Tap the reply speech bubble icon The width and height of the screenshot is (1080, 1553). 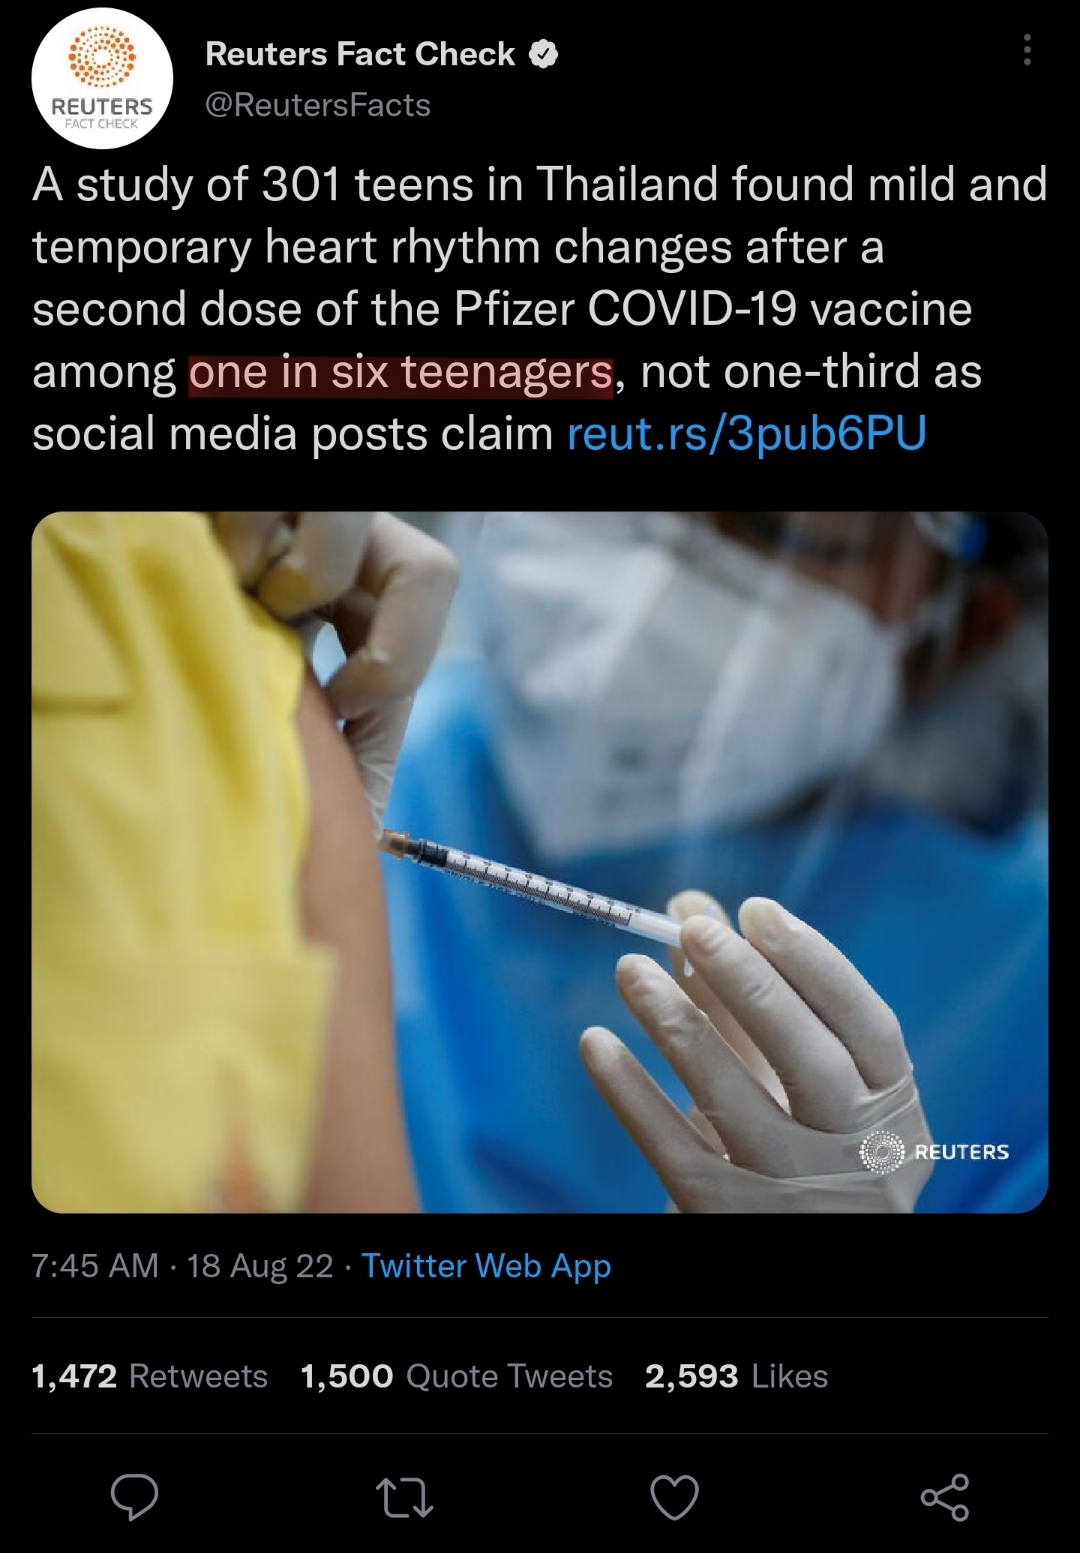pyautogui.click(x=134, y=1497)
